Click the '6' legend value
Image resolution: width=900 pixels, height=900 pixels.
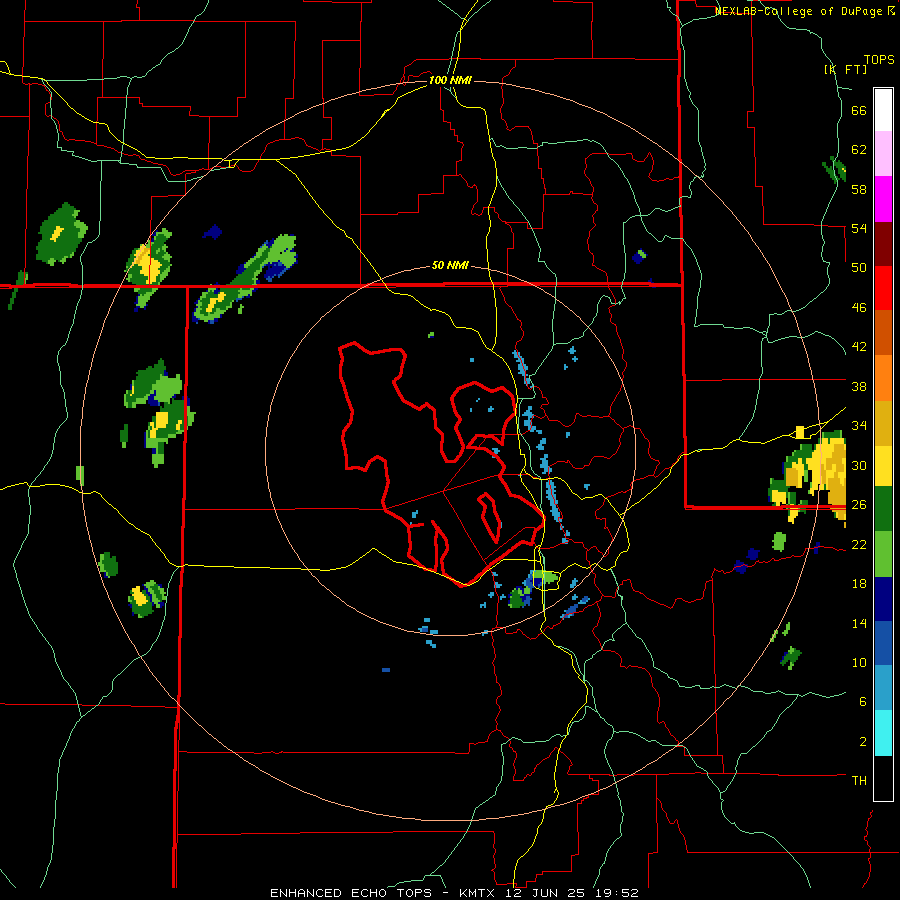(x=863, y=701)
